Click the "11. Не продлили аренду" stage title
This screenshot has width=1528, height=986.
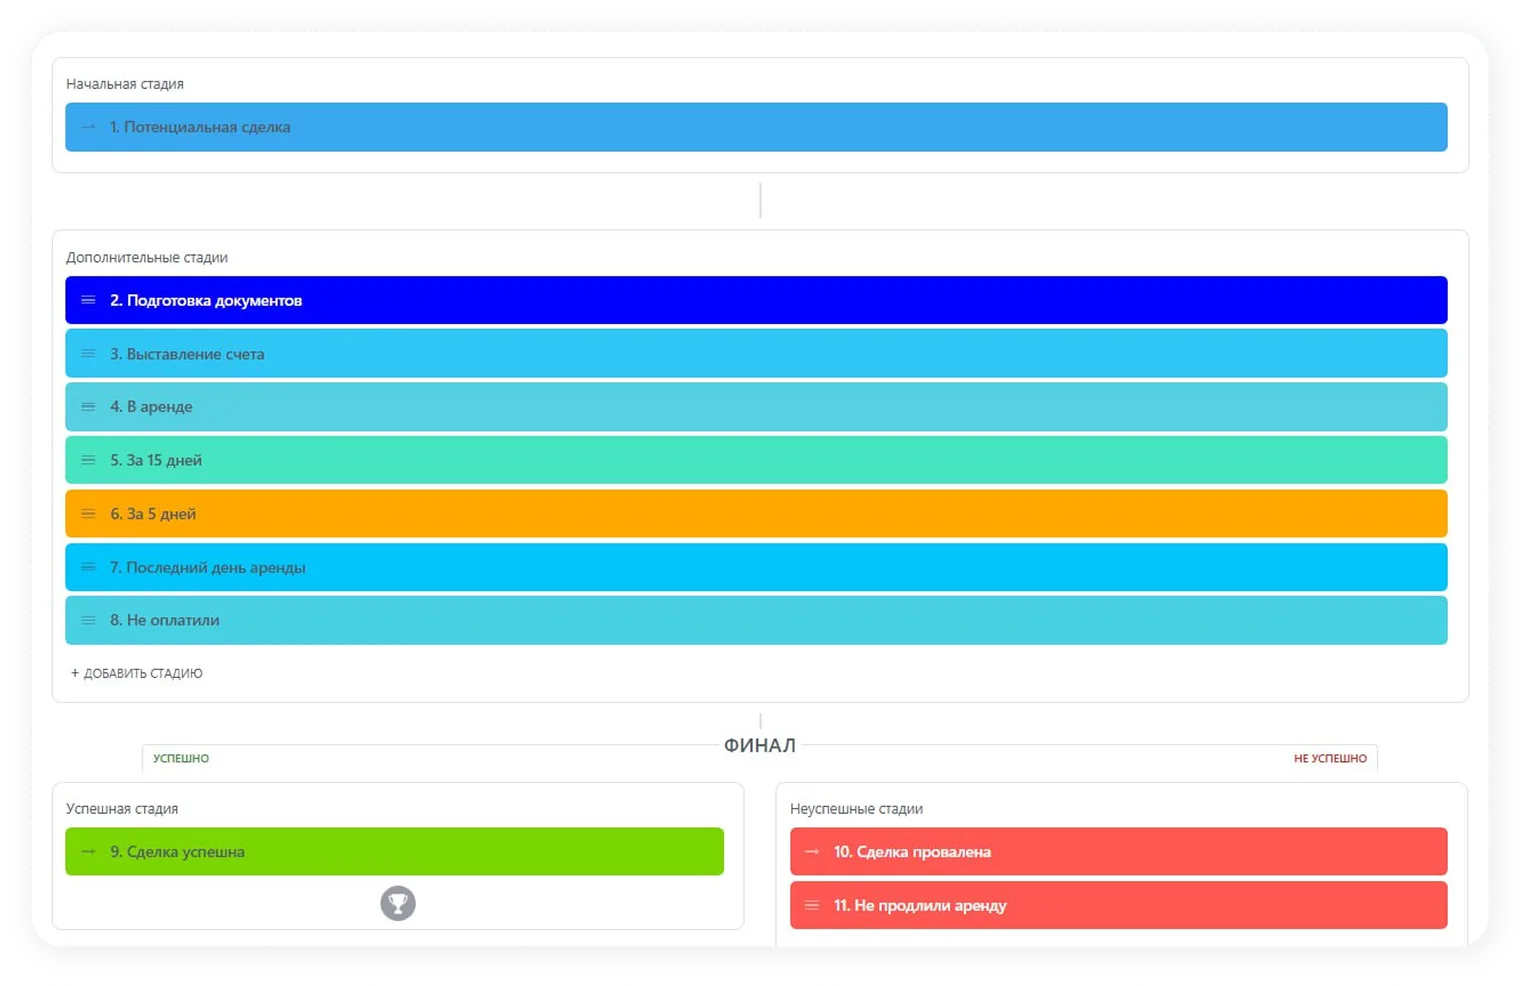pyautogui.click(x=920, y=906)
